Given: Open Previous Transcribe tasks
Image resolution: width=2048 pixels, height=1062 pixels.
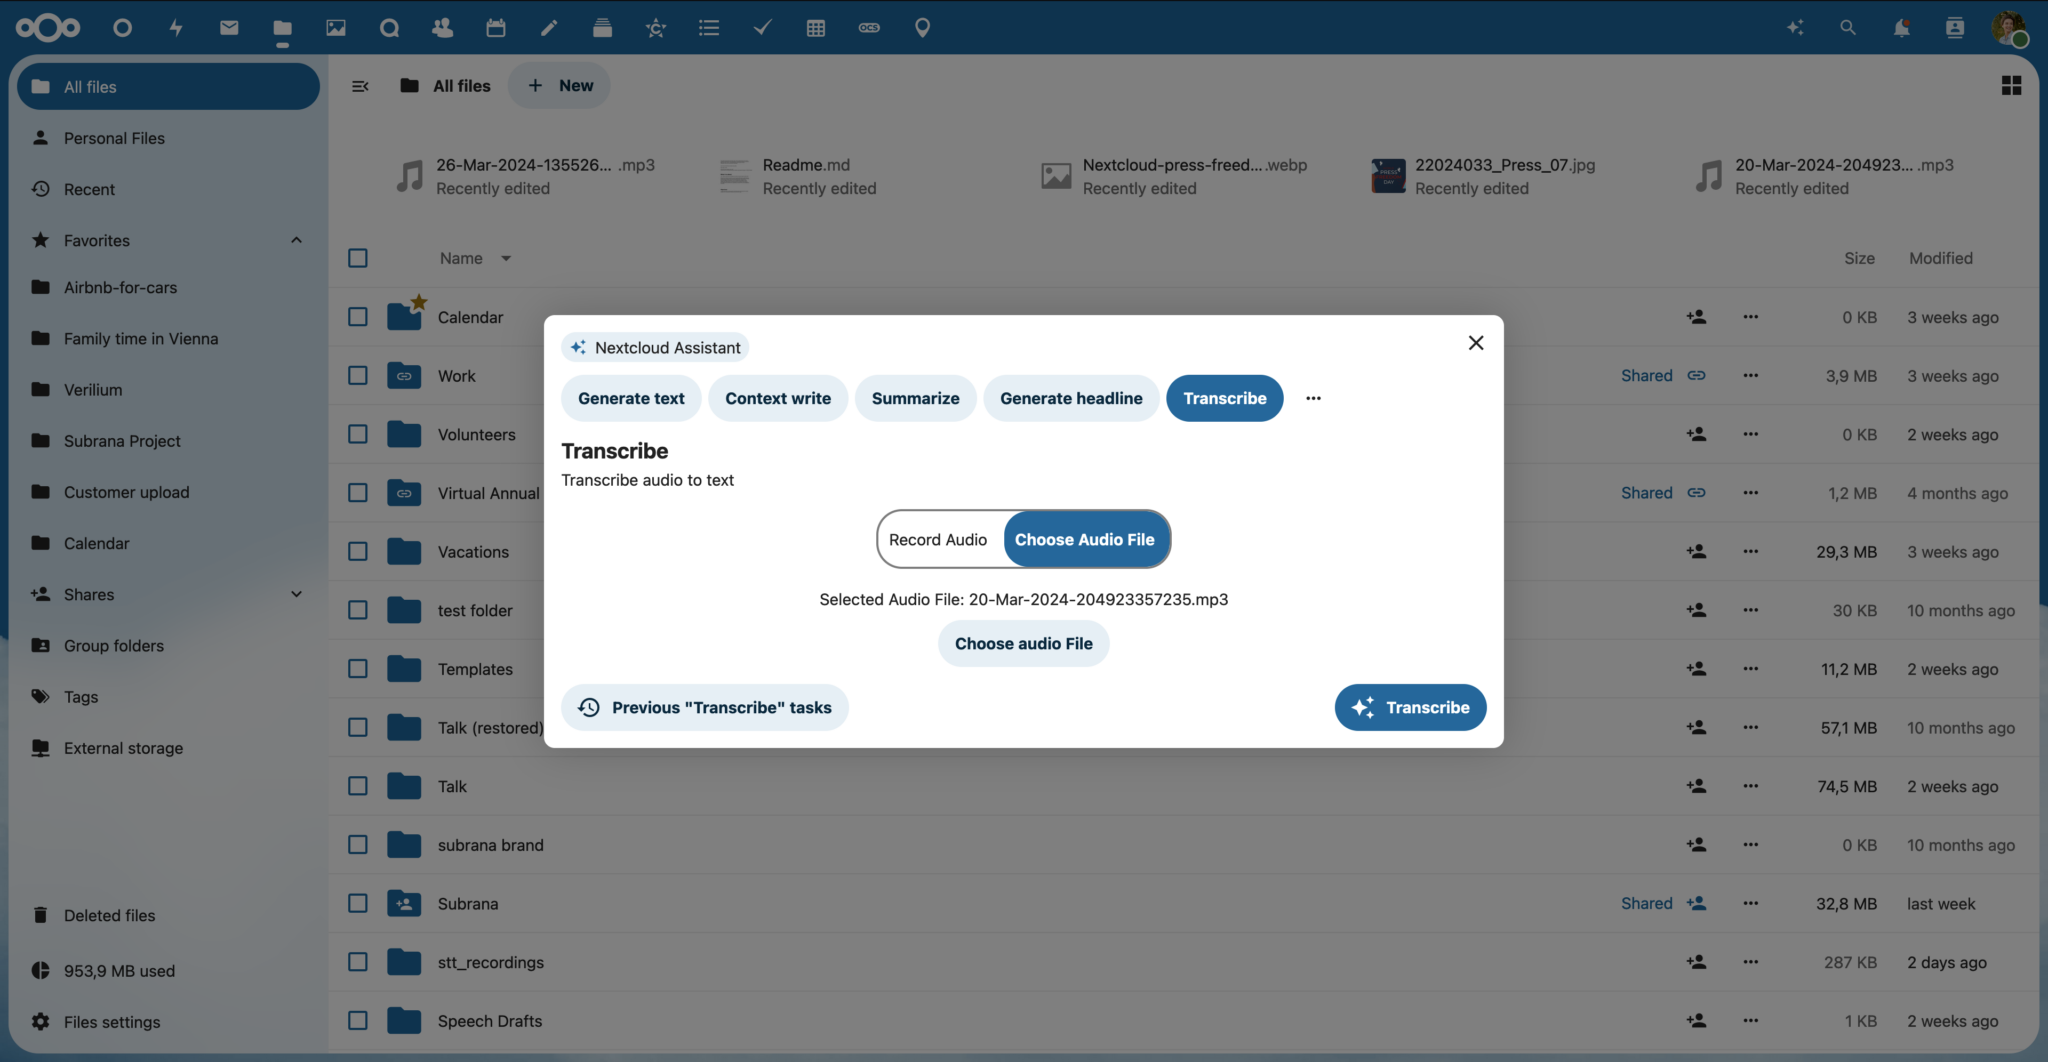Looking at the screenshot, I should [x=704, y=707].
